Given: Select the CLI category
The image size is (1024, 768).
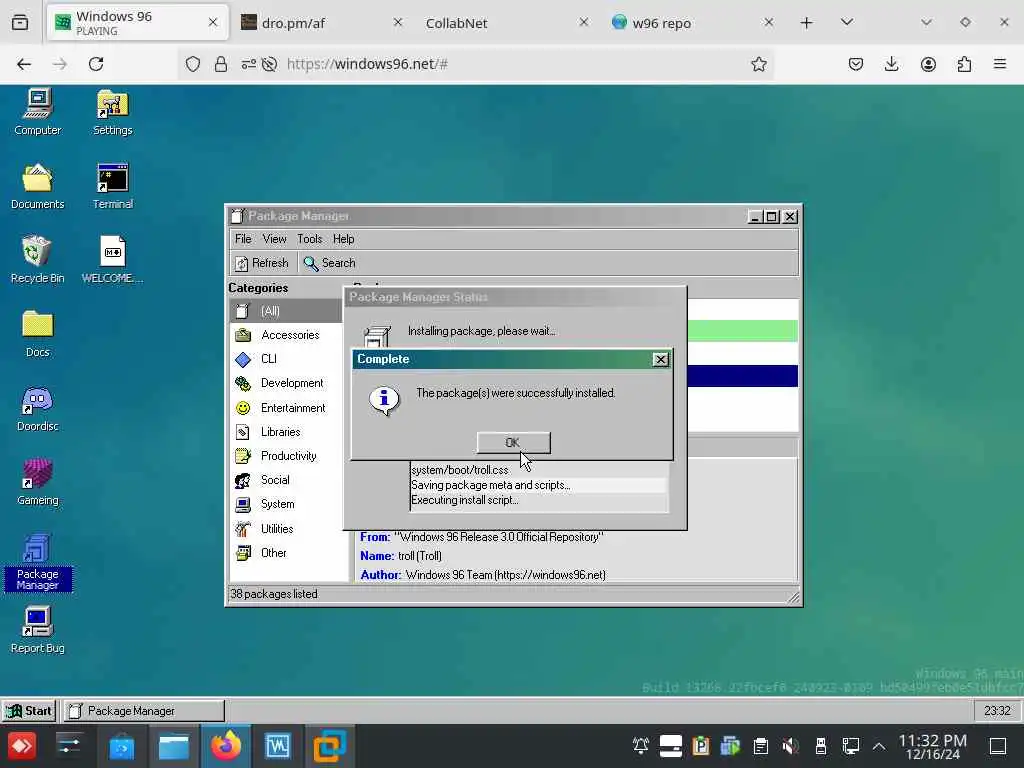Looking at the screenshot, I should point(285,359).
